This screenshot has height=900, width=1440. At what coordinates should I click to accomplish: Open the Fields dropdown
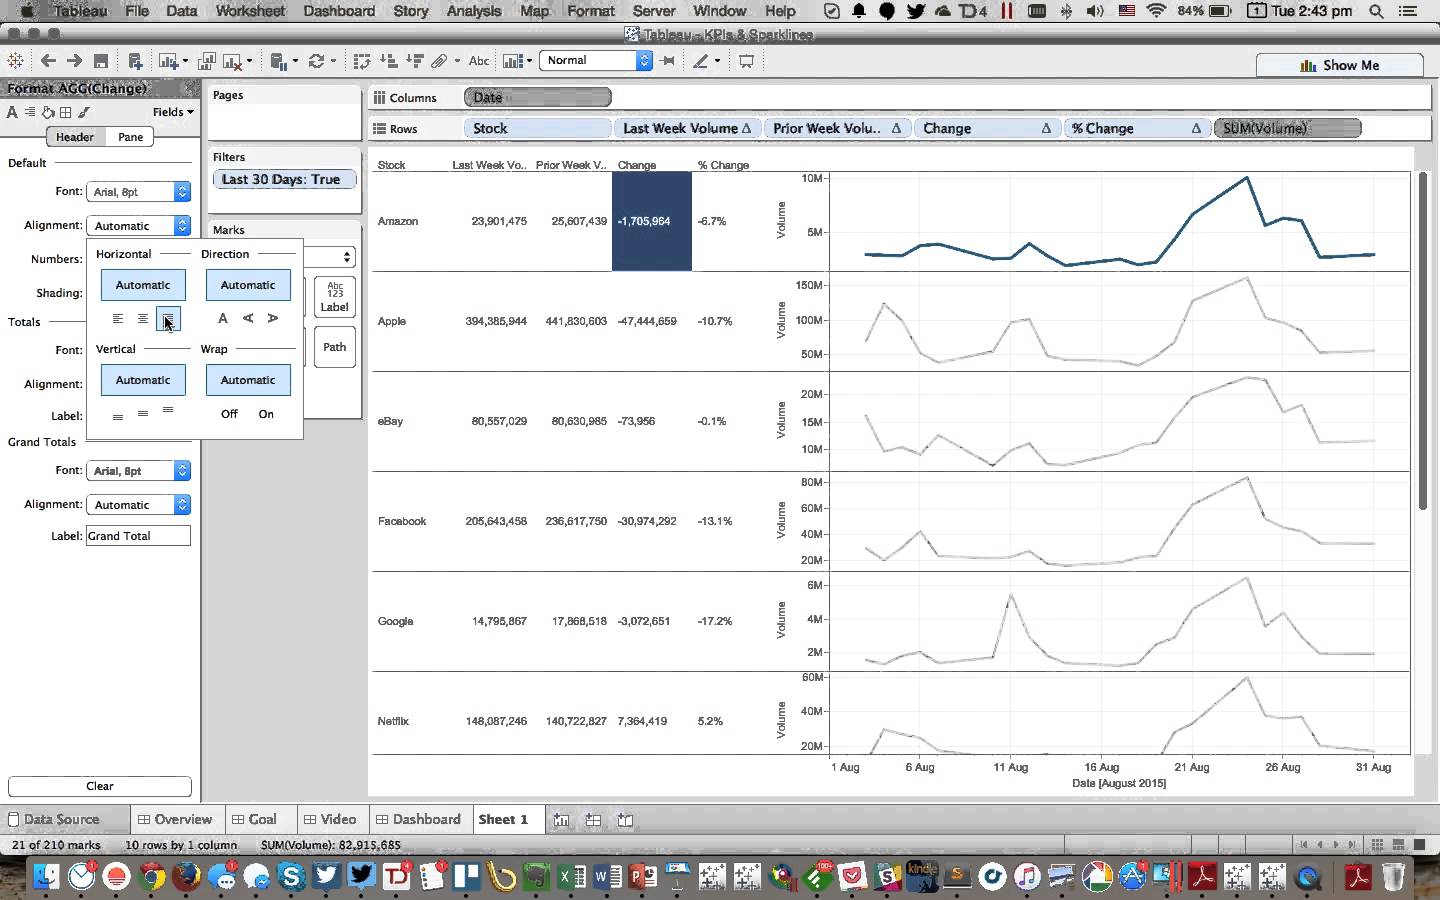click(x=173, y=112)
